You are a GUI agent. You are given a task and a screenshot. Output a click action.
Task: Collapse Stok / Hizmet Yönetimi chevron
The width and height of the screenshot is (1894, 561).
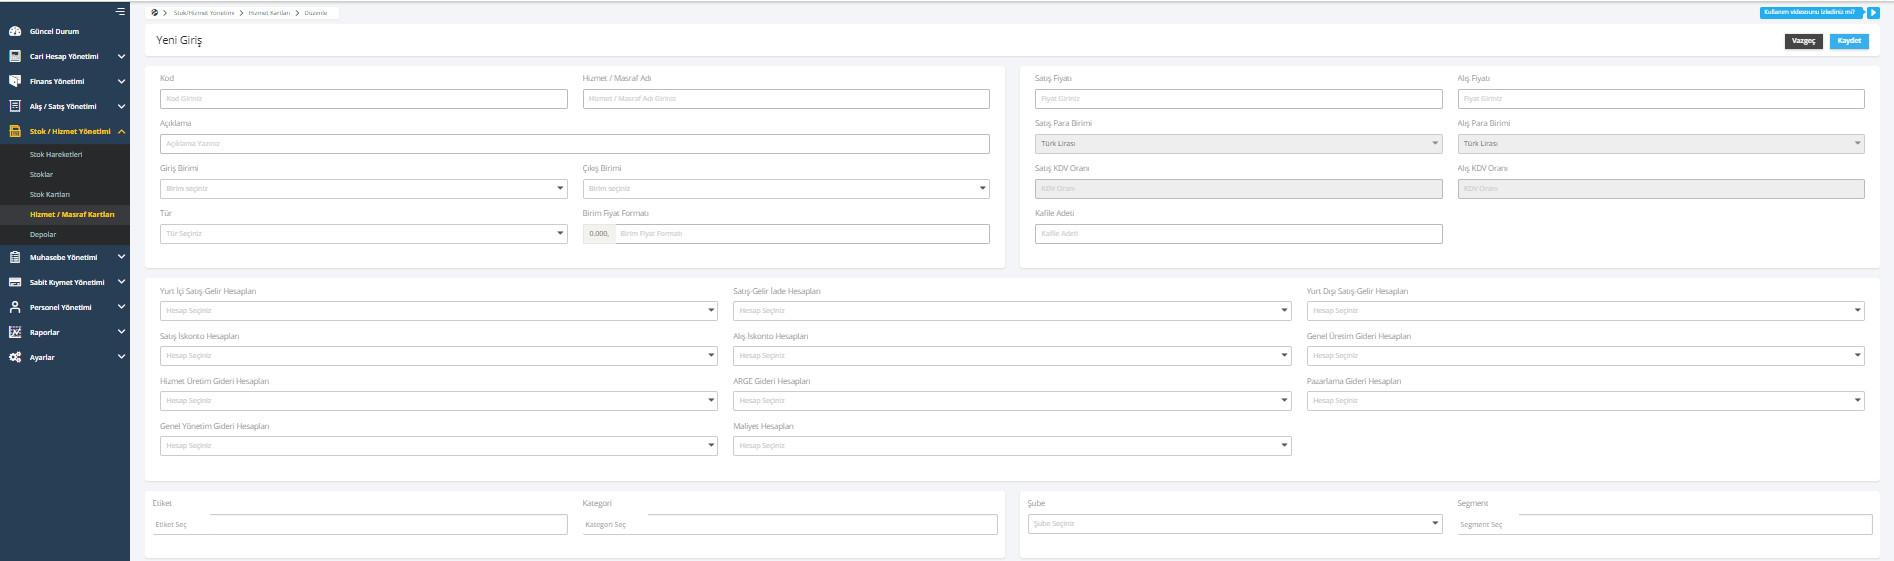tap(121, 131)
